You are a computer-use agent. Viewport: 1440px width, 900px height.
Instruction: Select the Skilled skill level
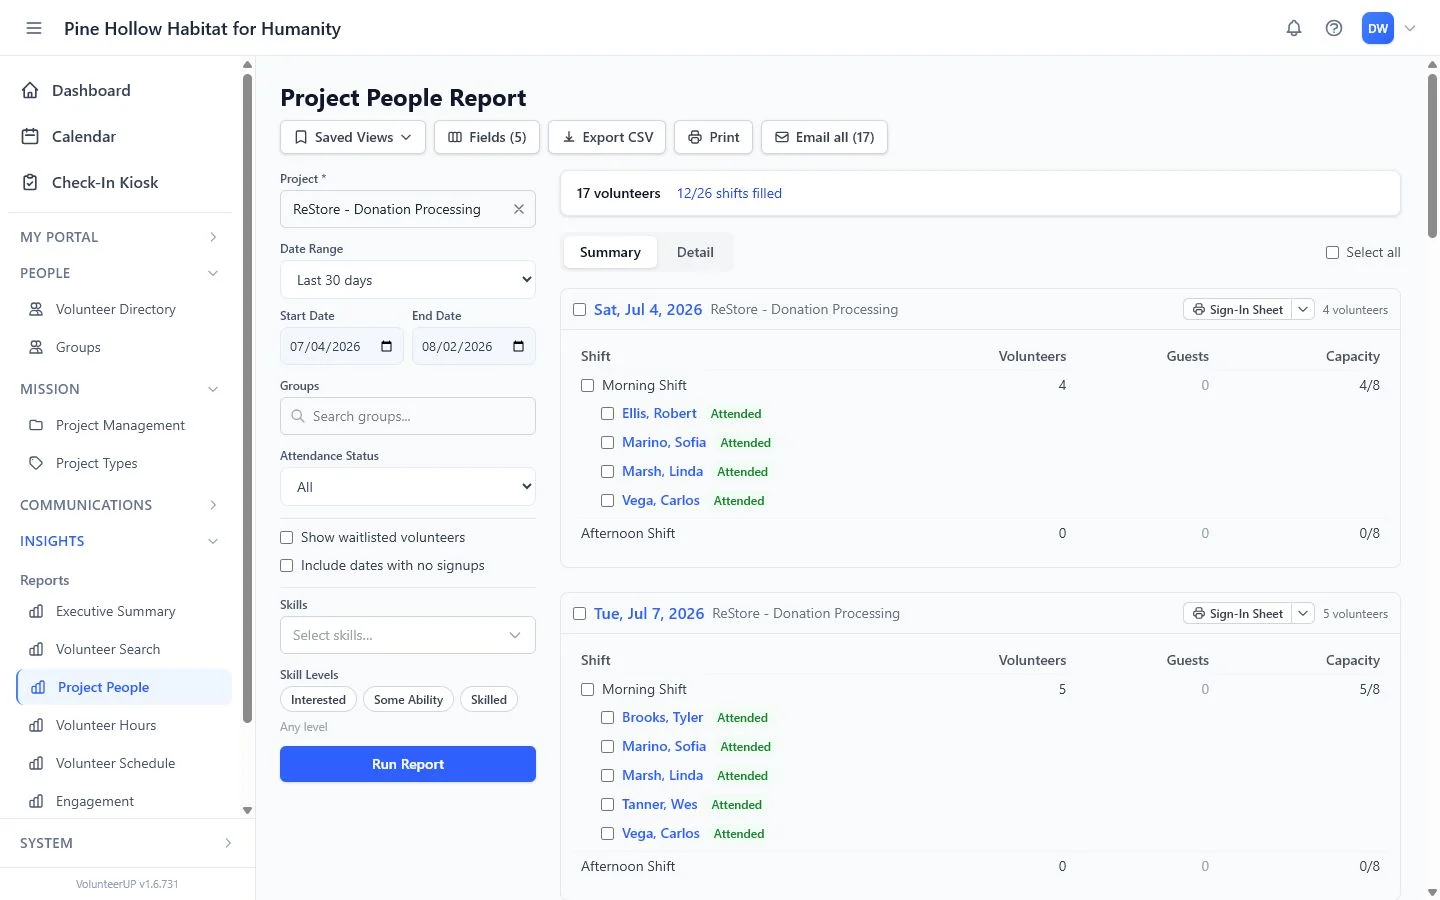[489, 700]
